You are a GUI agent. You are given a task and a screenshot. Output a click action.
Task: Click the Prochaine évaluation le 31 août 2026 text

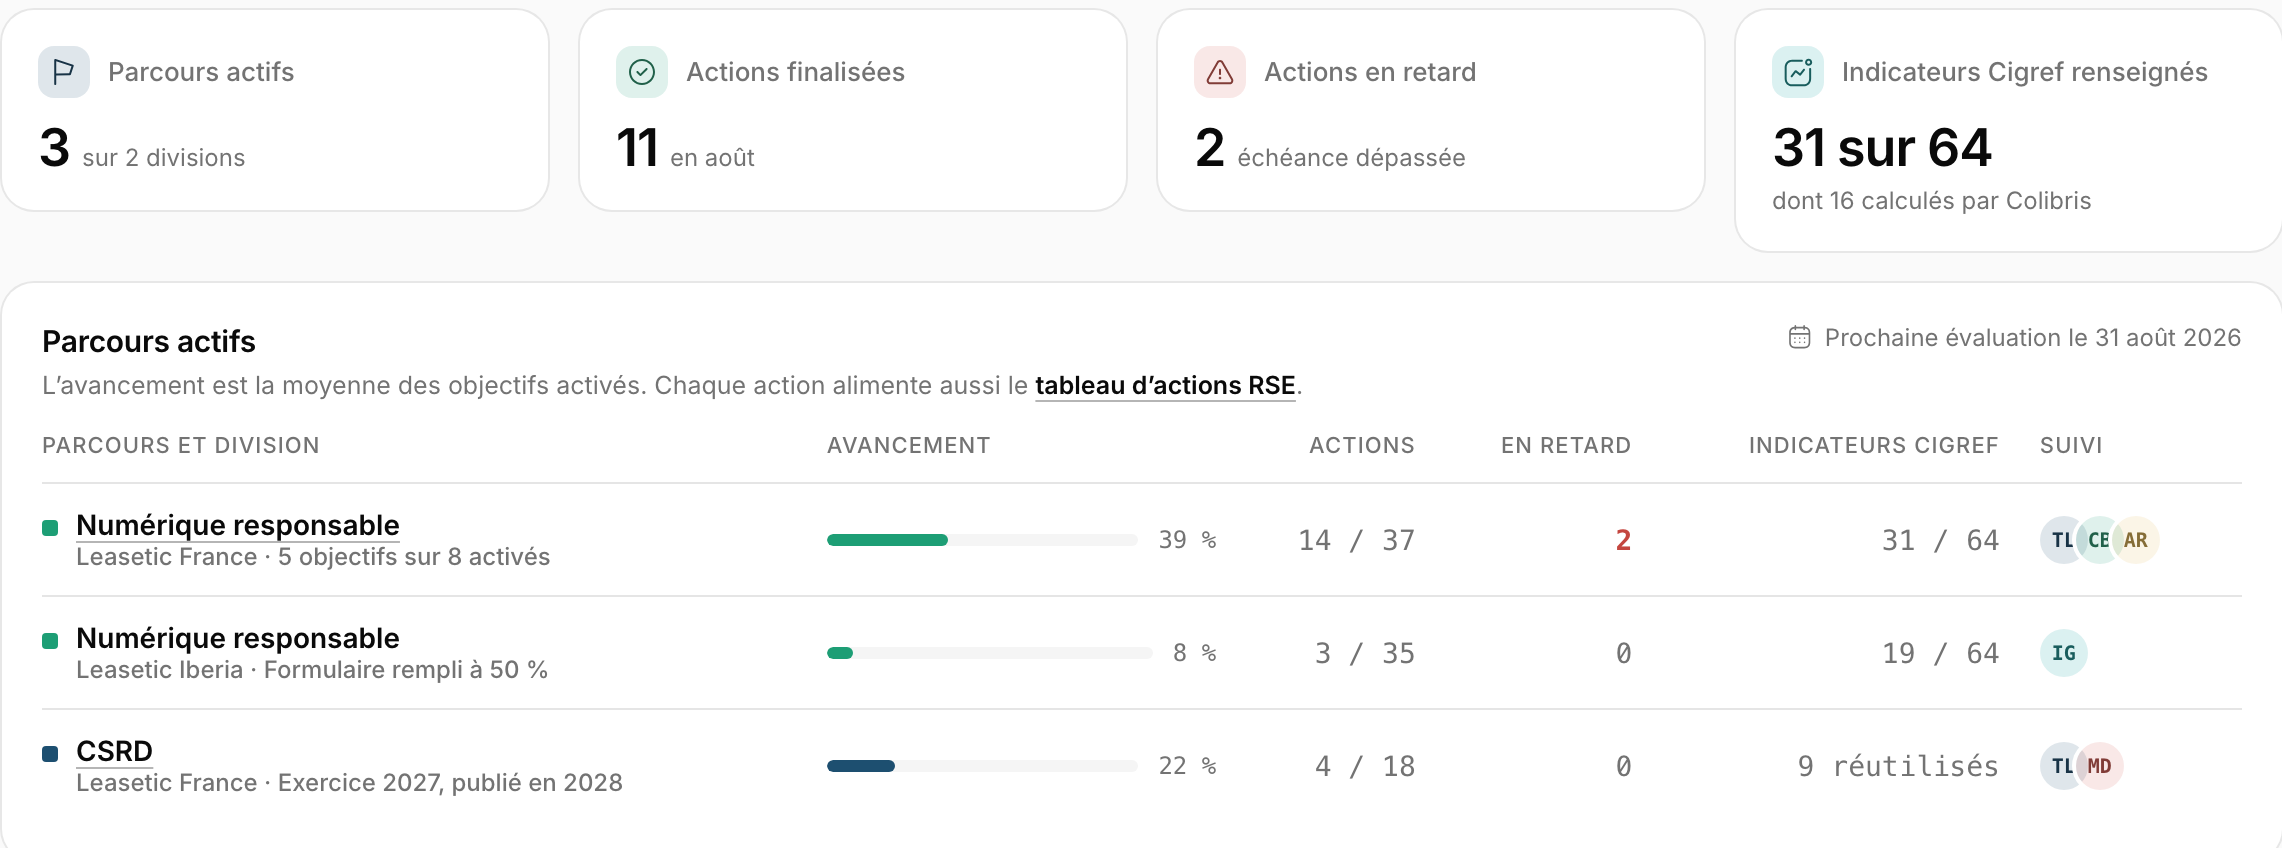point(2033,338)
